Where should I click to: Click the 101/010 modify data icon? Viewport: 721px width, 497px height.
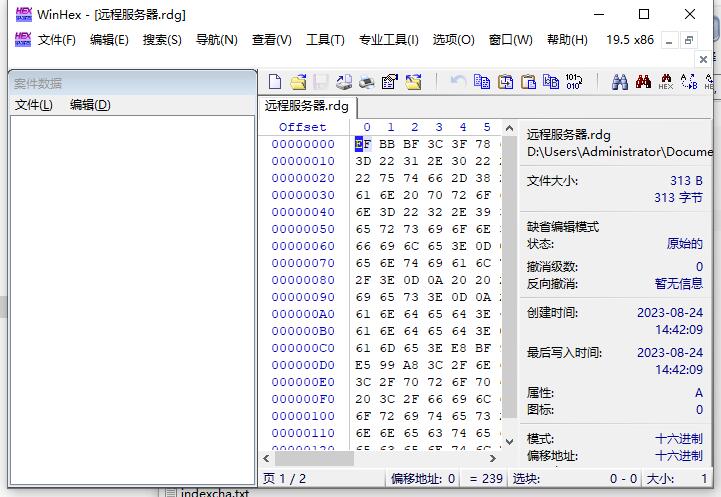[574, 82]
